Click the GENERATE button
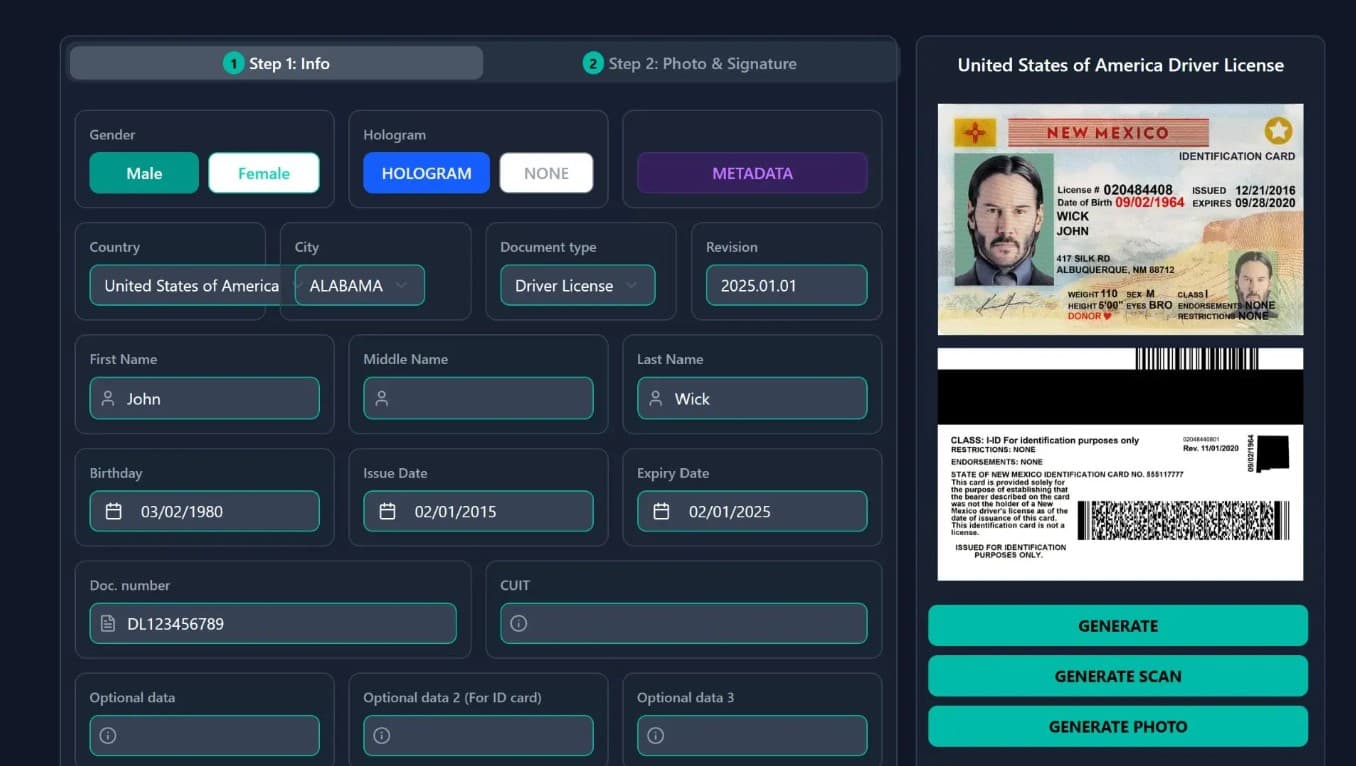Image resolution: width=1356 pixels, height=766 pixels. [x=1118, y=626]
